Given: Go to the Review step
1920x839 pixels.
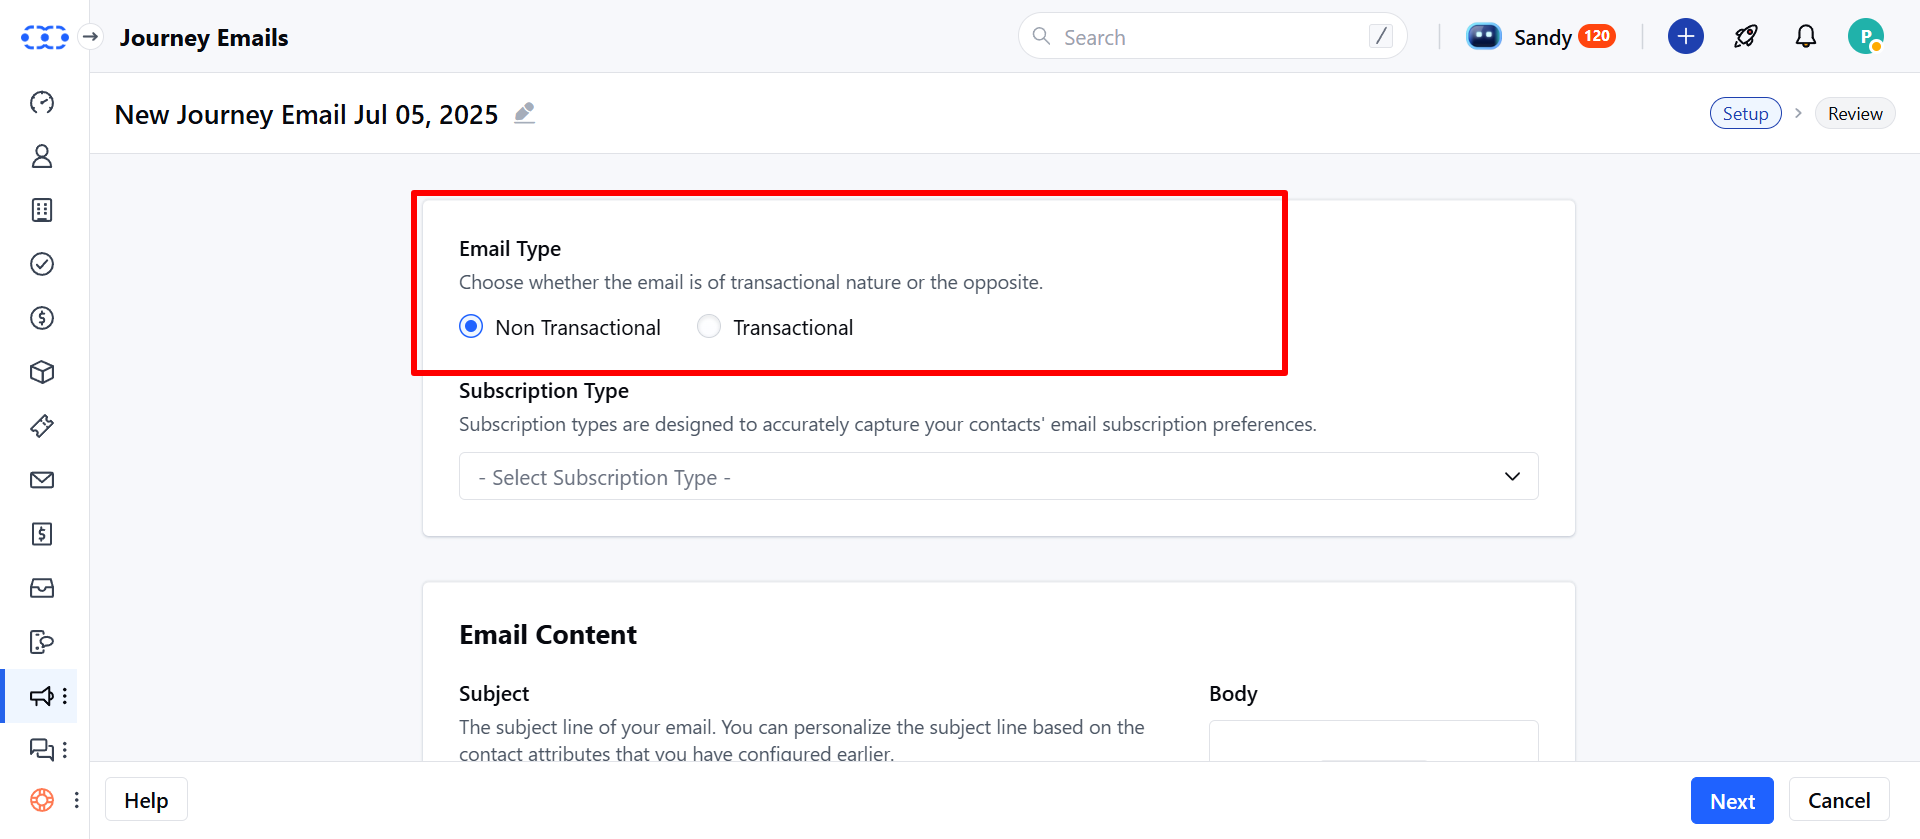Looking at the screenshot, I should click(x=1855, y=114).
